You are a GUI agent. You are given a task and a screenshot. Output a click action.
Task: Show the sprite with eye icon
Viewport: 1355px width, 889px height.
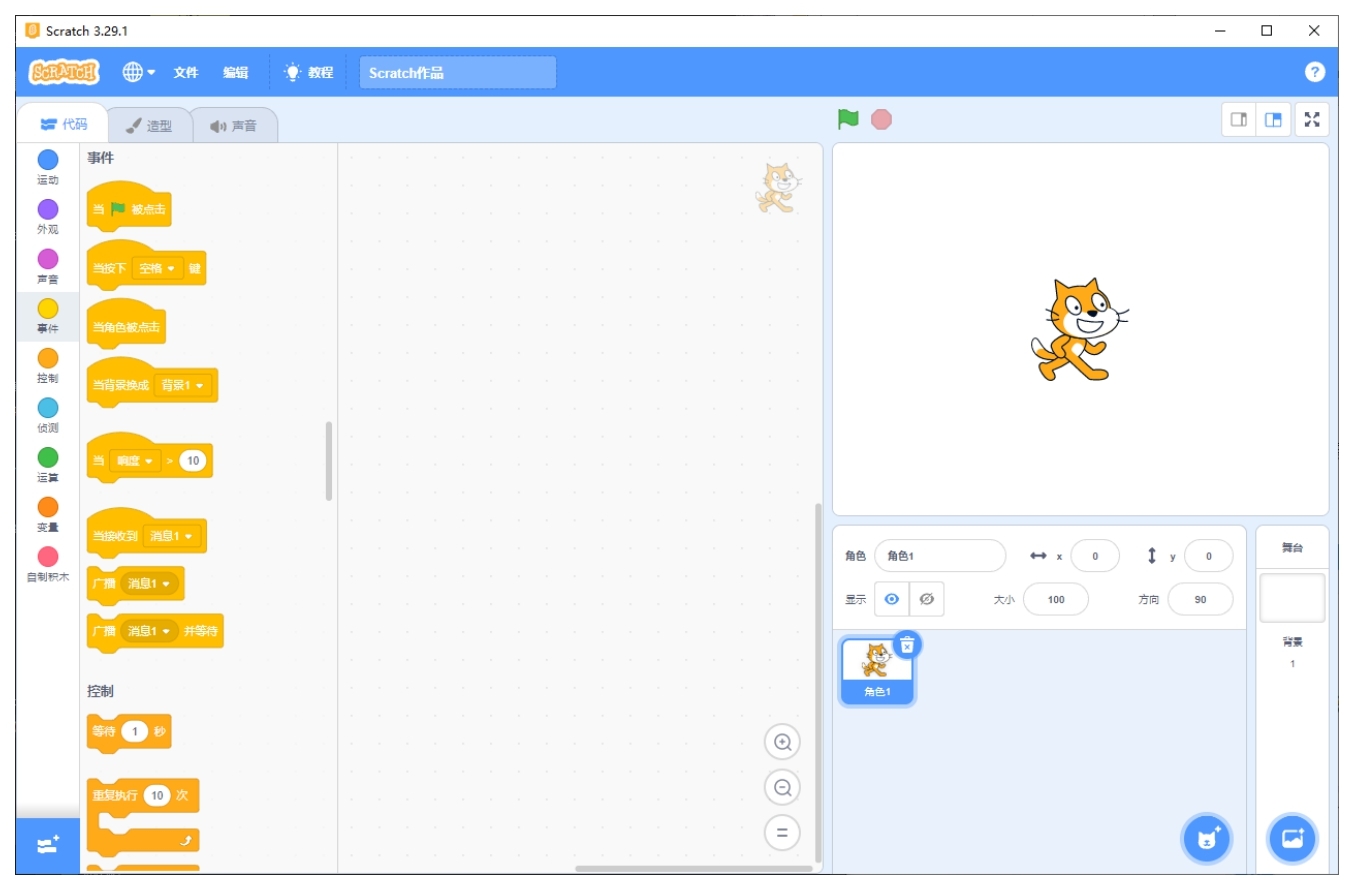tap(891, 599)
